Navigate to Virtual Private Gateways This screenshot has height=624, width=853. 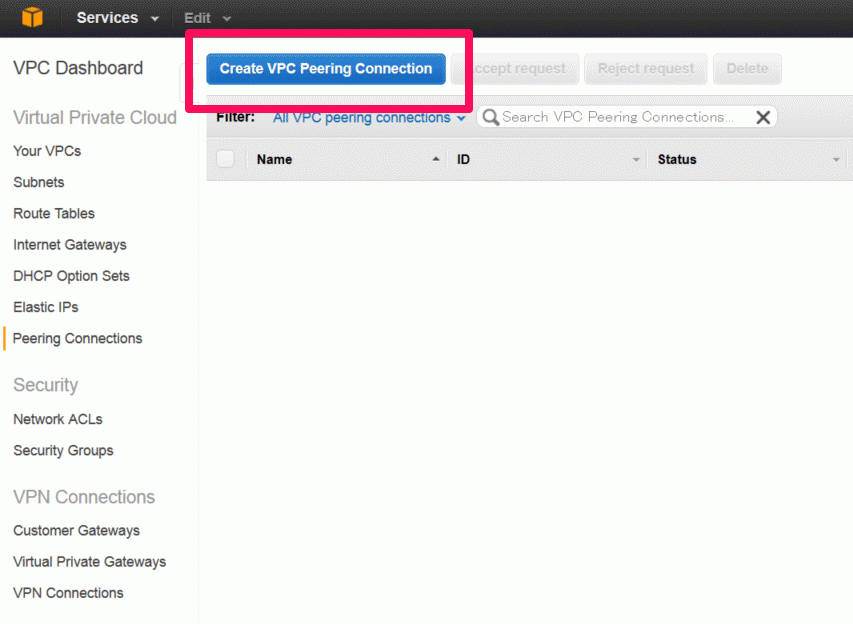89,561
